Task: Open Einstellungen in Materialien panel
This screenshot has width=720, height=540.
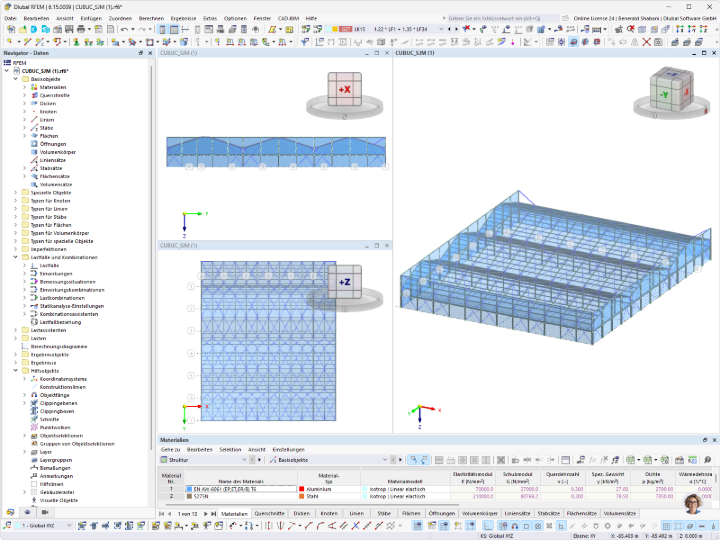Action: (288, 450)
